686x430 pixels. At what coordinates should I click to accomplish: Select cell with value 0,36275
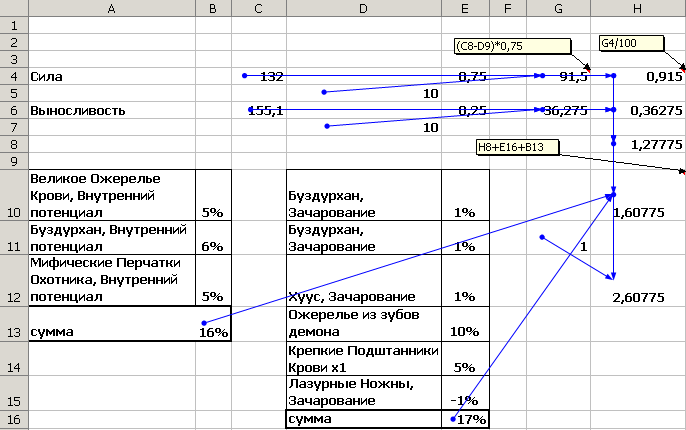pos(638,110)
